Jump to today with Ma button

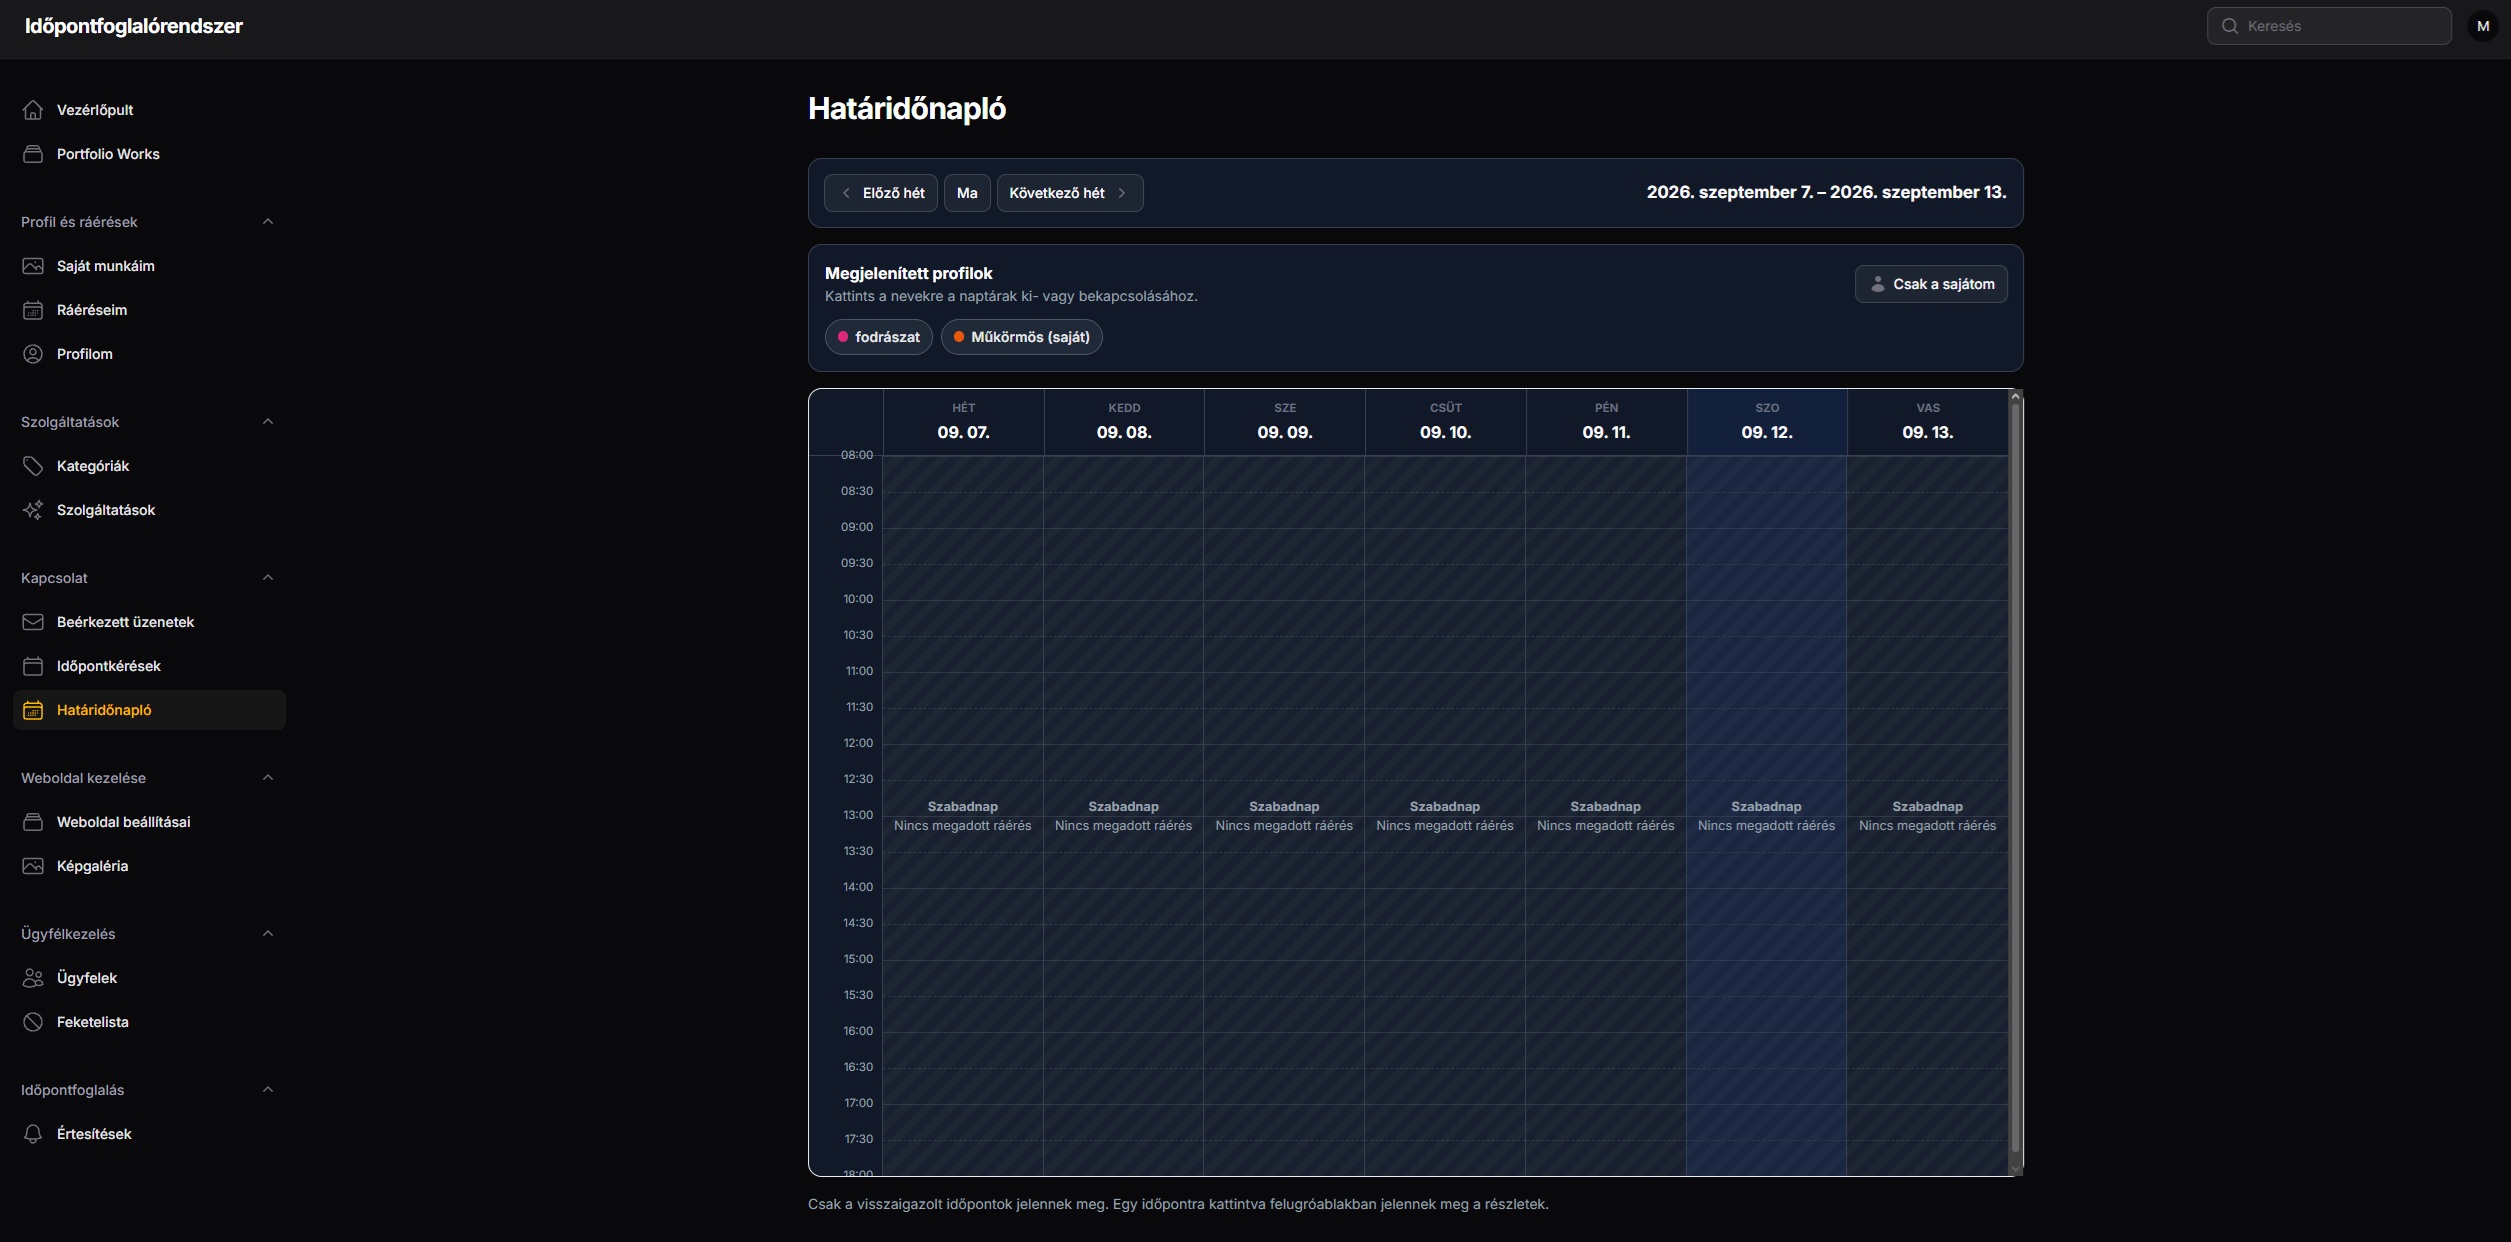click(x=967, y=193)
